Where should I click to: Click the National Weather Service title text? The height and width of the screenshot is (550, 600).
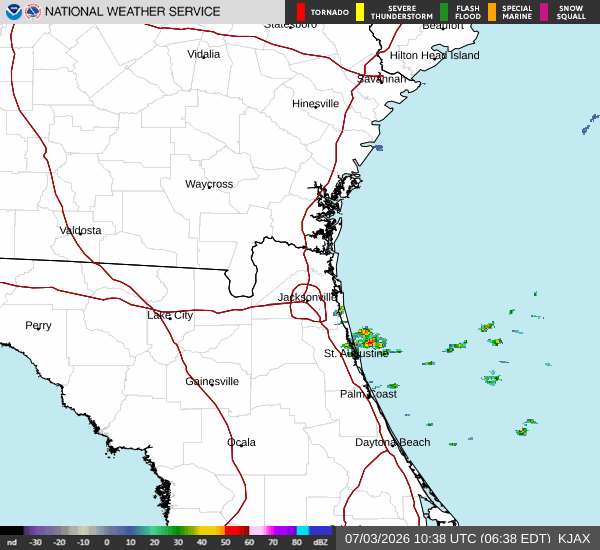click(132, 12)
